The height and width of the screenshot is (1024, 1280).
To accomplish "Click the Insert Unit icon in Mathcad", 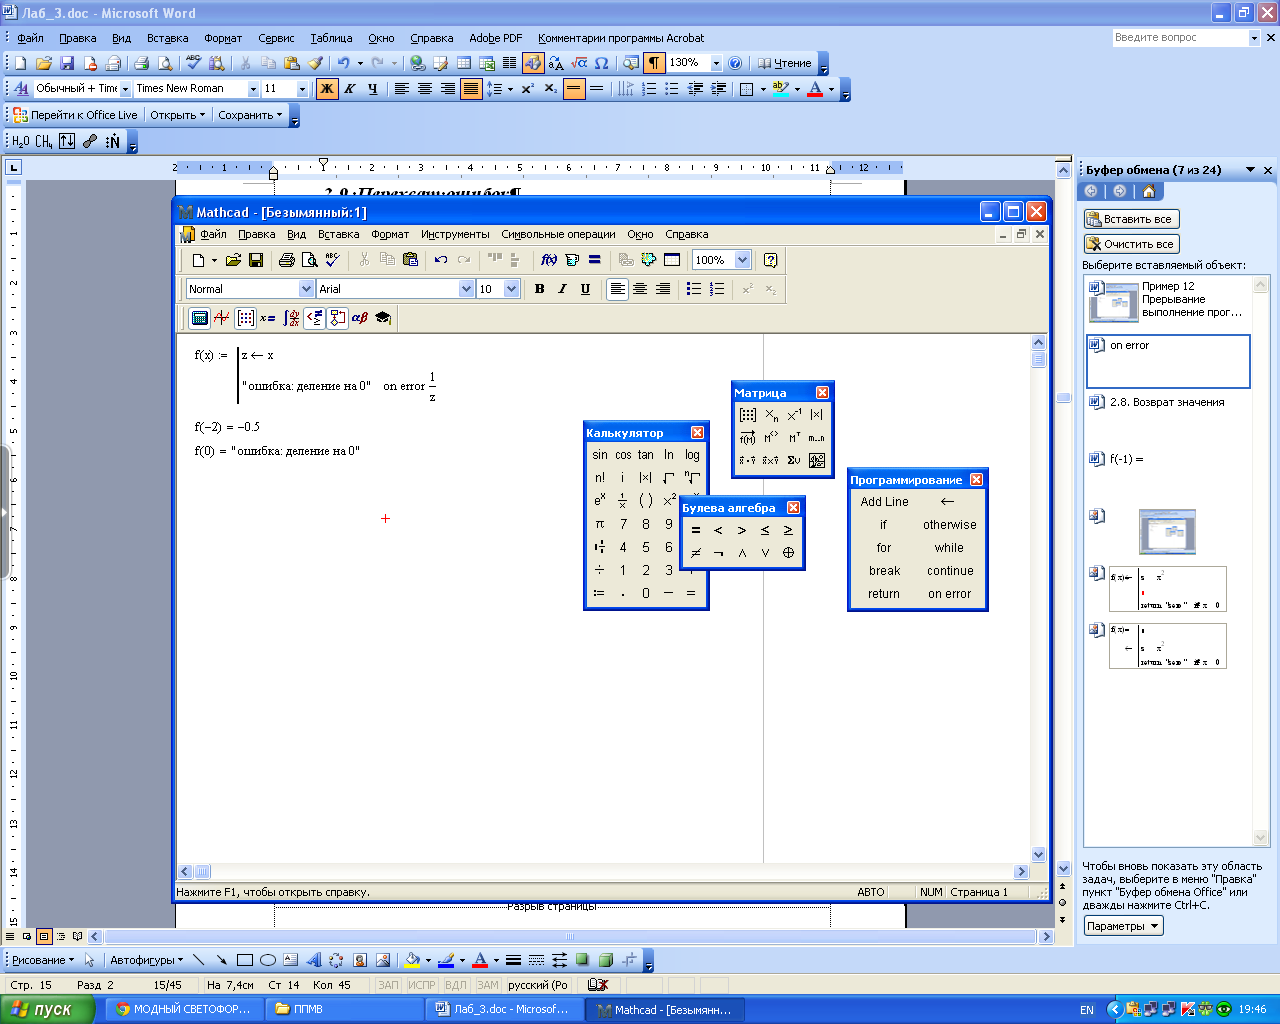I will point(572,260).
